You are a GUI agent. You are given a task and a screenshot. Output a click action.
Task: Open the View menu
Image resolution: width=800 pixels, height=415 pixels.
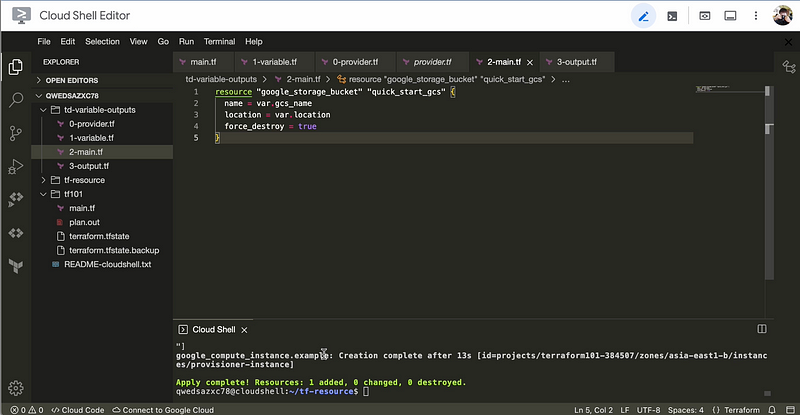point(138,41)
